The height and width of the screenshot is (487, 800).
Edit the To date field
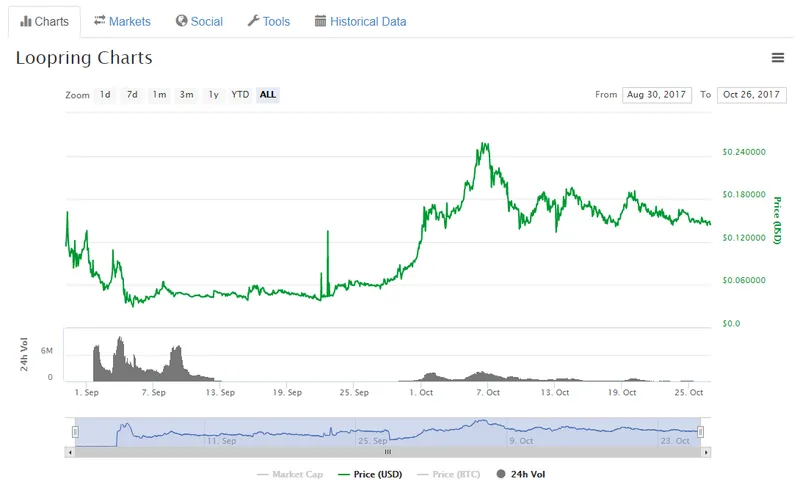pyautogui.click(x=752, y=95)
